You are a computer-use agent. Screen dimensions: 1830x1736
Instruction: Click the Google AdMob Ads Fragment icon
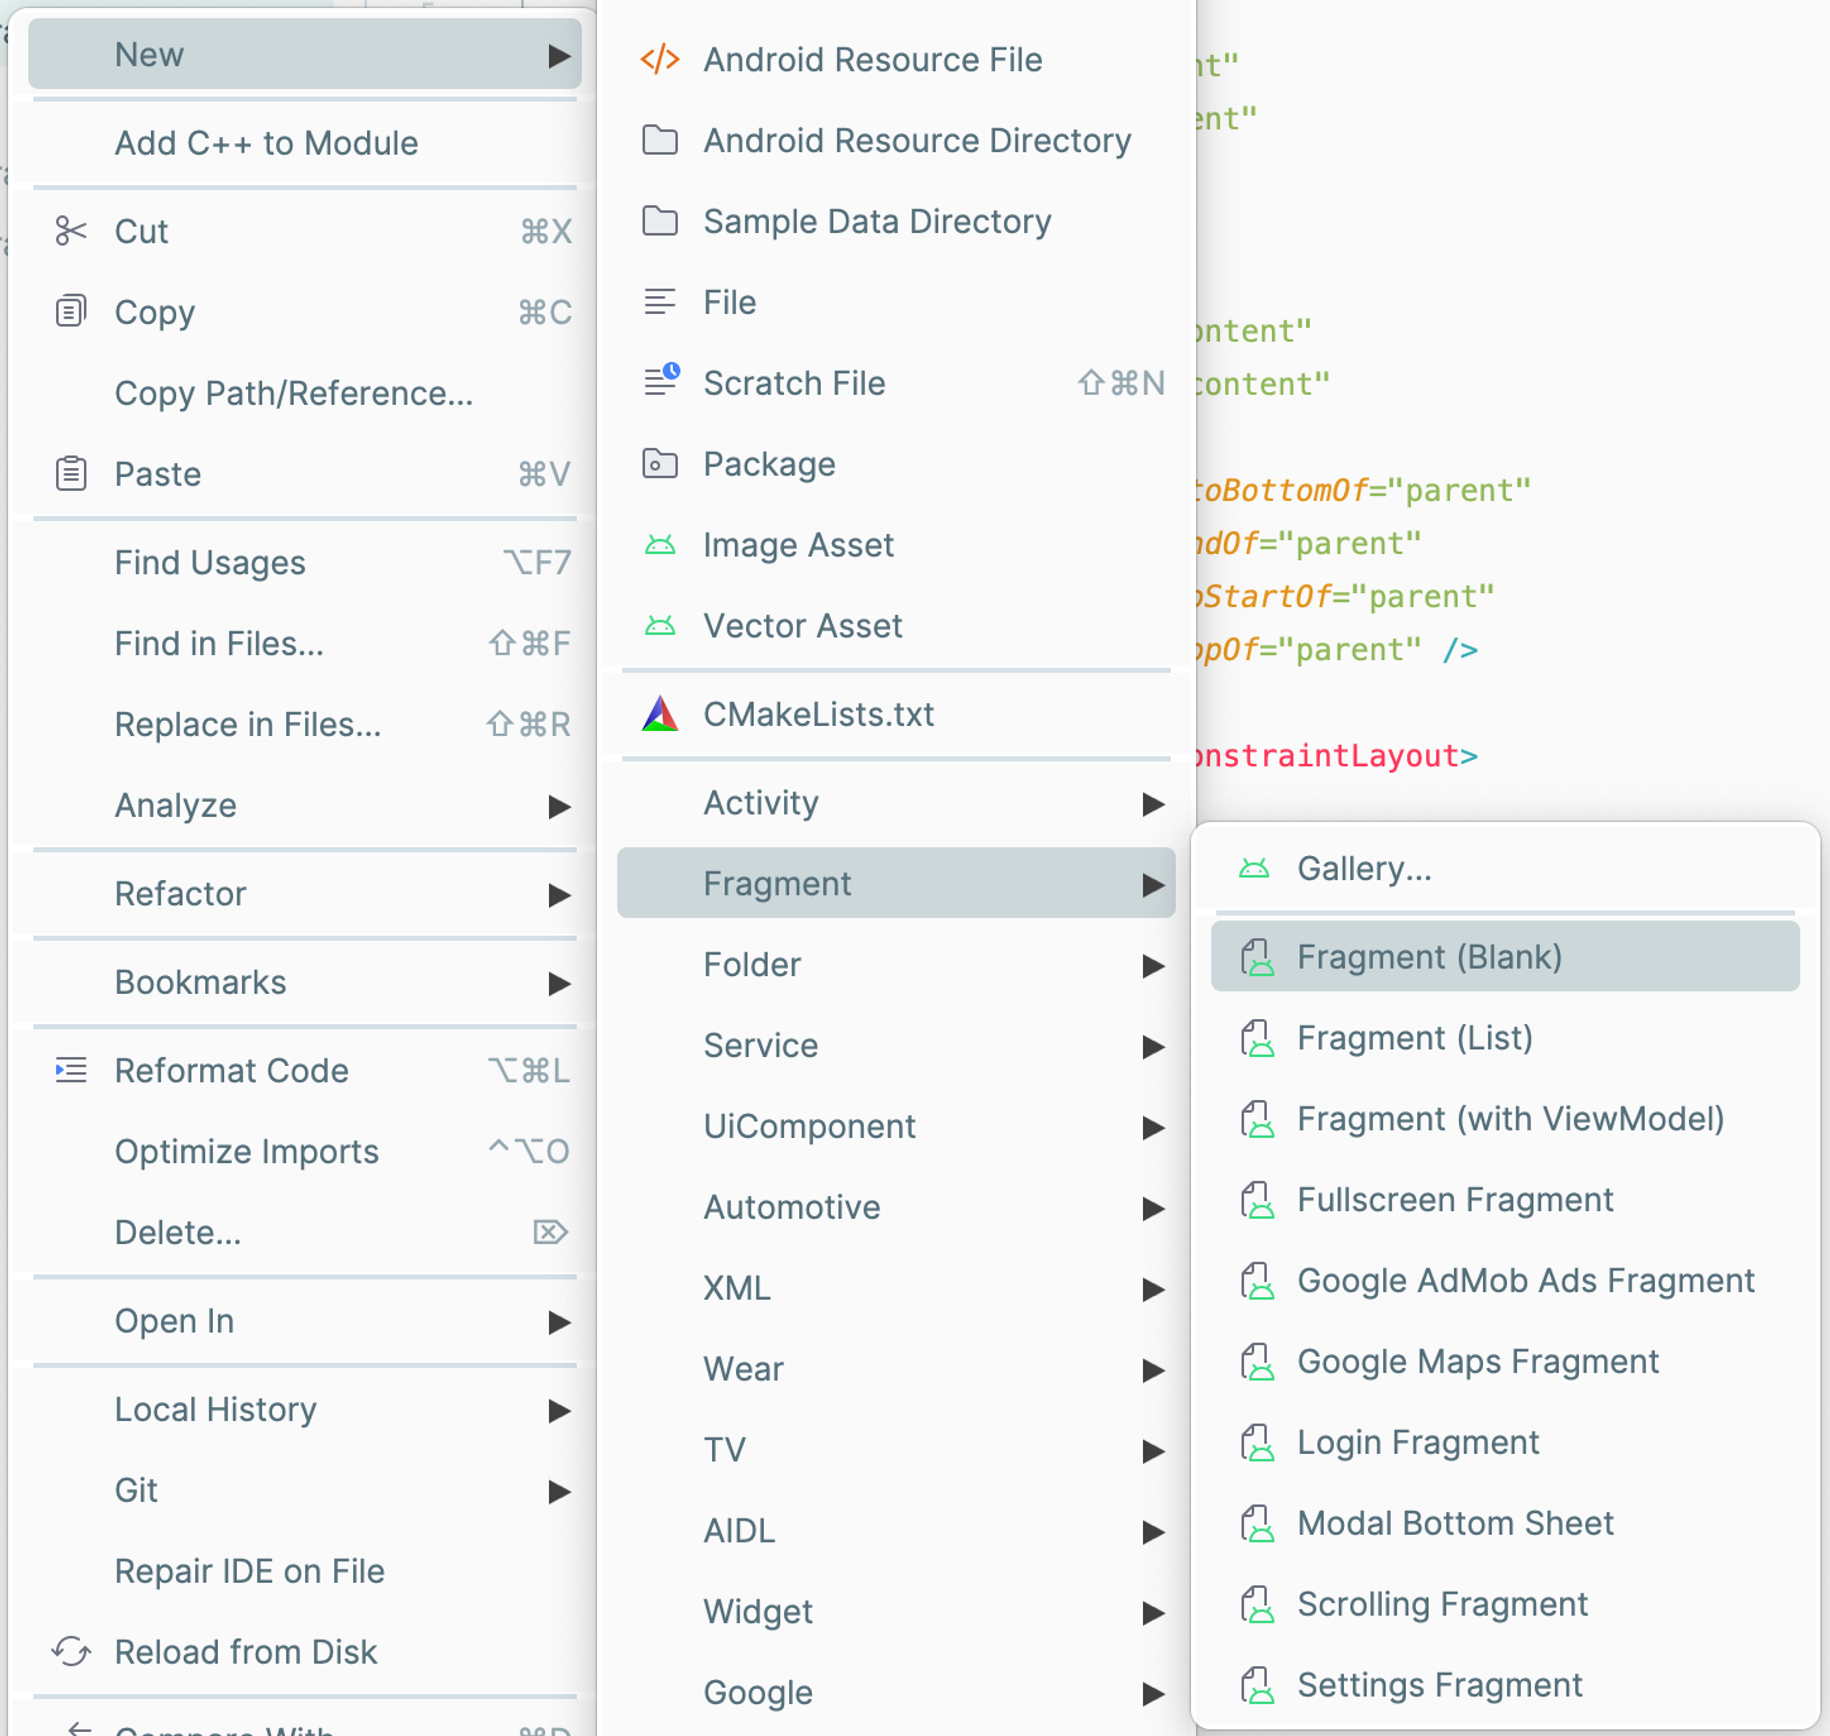(x=1257, y=1281)
